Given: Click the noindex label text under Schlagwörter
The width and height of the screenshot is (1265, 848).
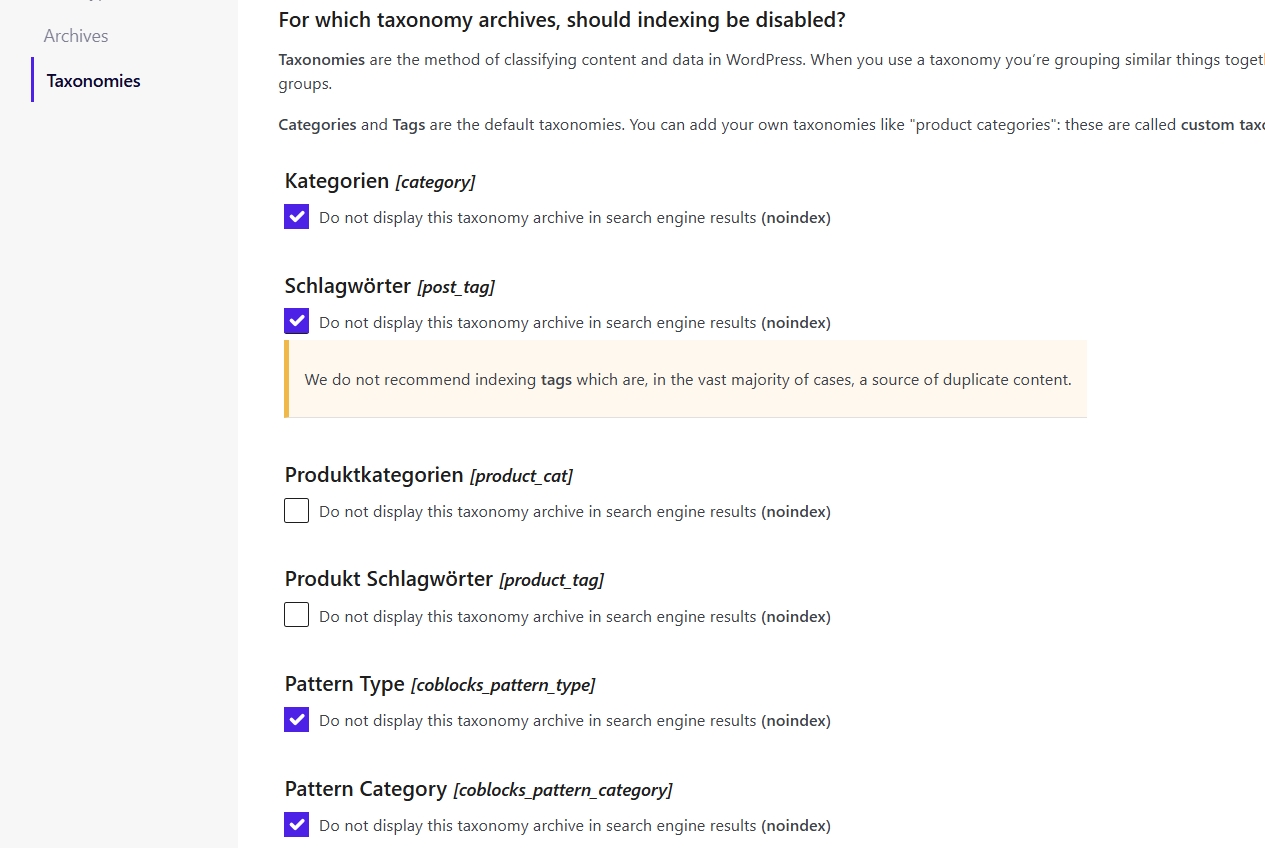Looking at the screenshot, I should pyautogui.click(x=574, y=323).
